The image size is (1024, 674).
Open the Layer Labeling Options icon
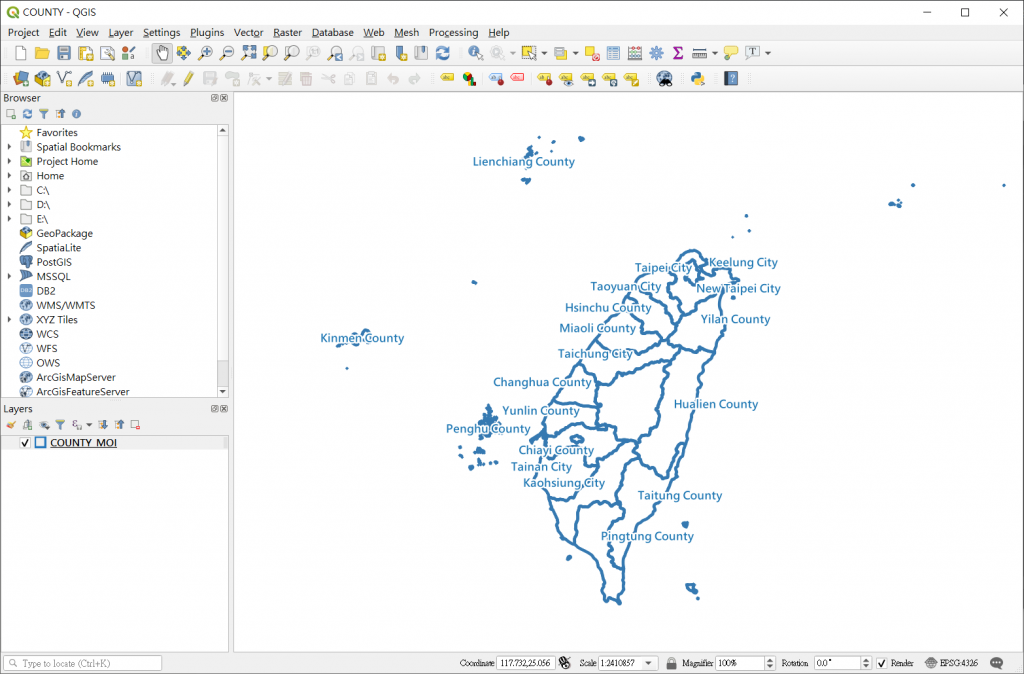(447, 79)
